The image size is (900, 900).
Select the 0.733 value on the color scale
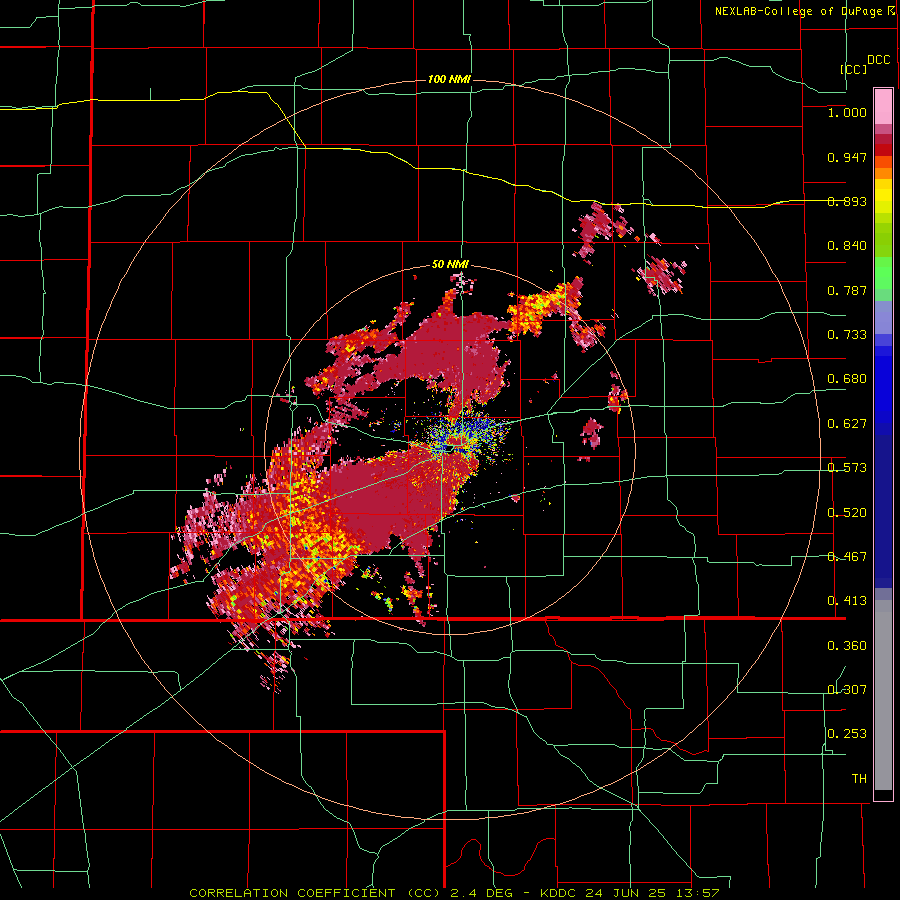(x=847, y=335)
